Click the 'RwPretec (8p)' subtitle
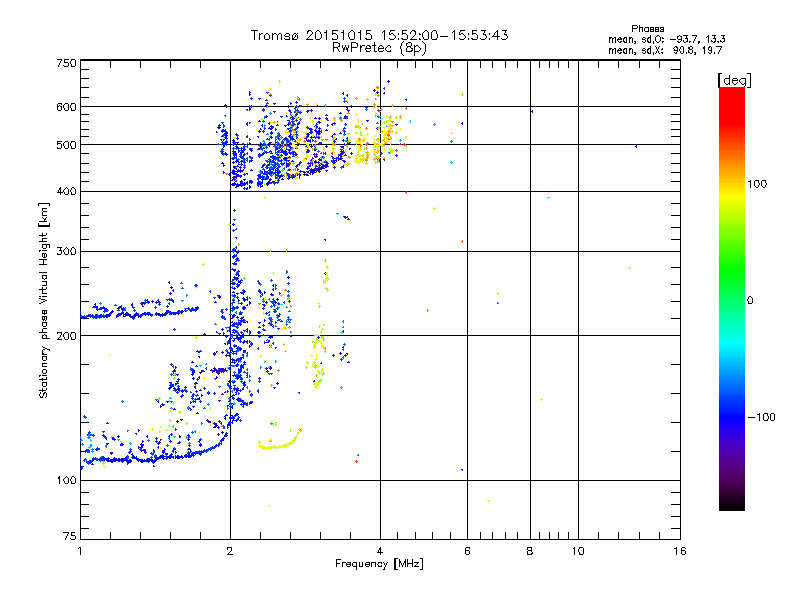800x600 pixels. point(379,48)
